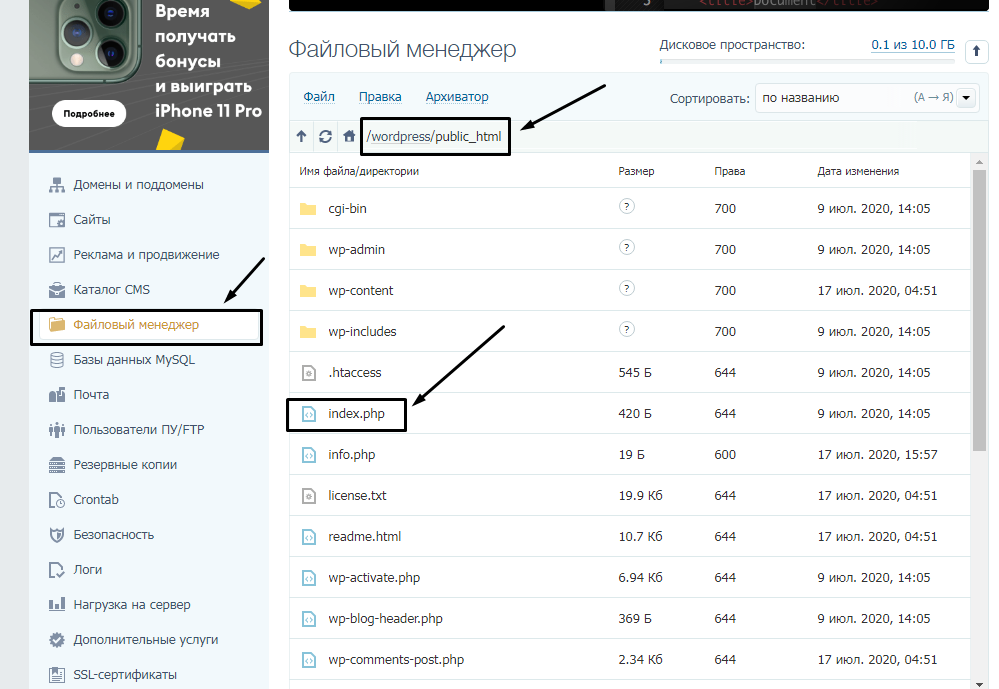Select the index.php file
The width and height of the screenshot is (999, 689).
point(356,414)
